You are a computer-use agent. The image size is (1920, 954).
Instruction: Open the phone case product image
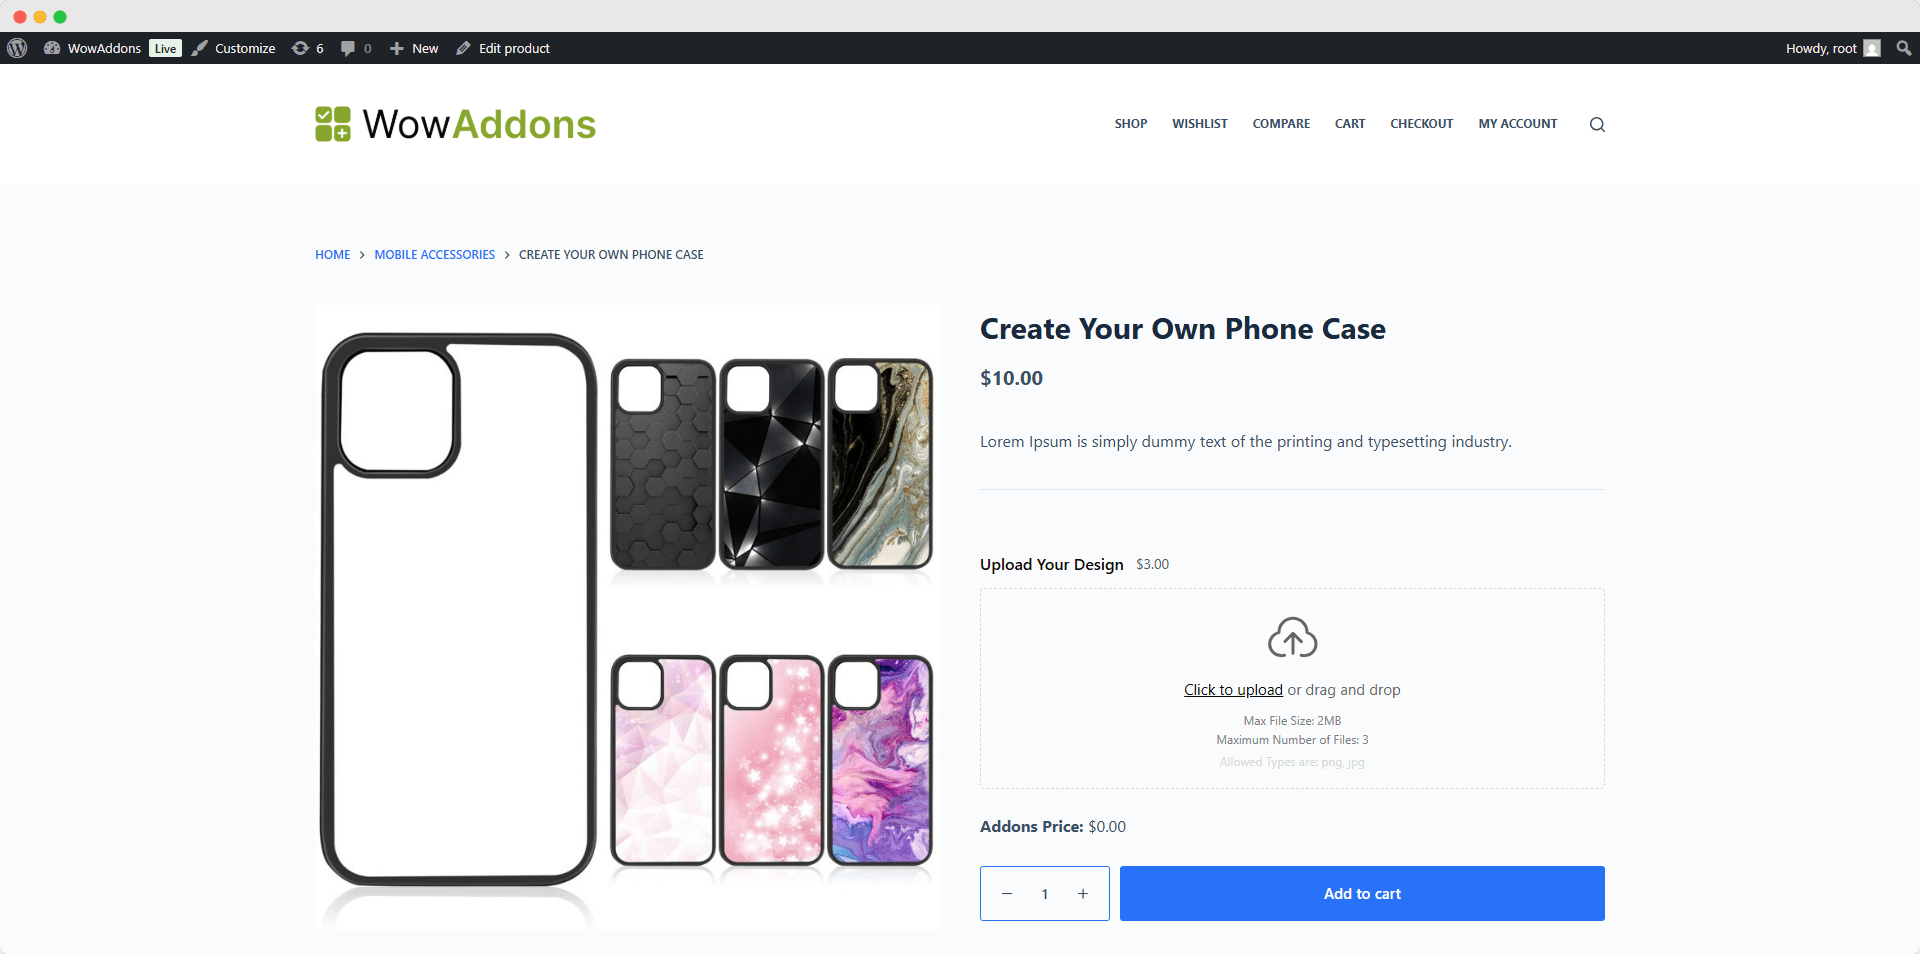pyautogui.click(x=627, y=617)
